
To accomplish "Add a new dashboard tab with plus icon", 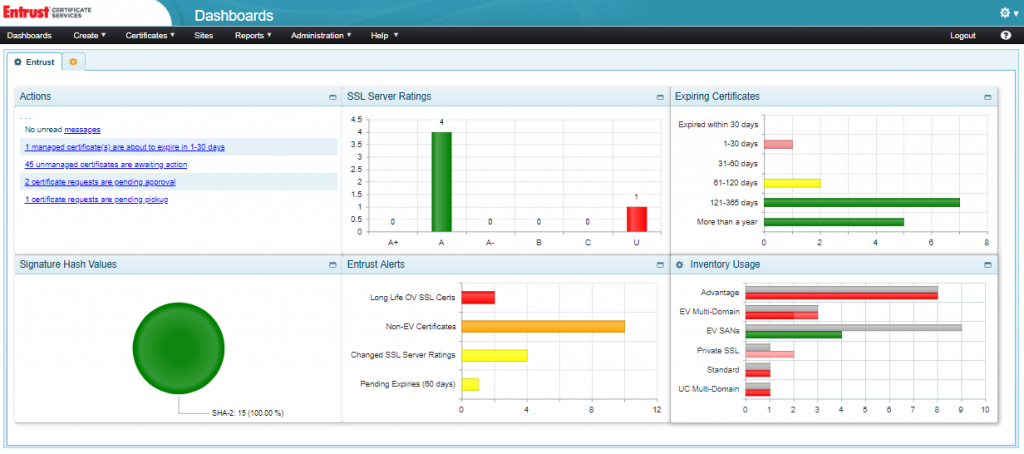I will pyautogui.click(x=73, y=62).
